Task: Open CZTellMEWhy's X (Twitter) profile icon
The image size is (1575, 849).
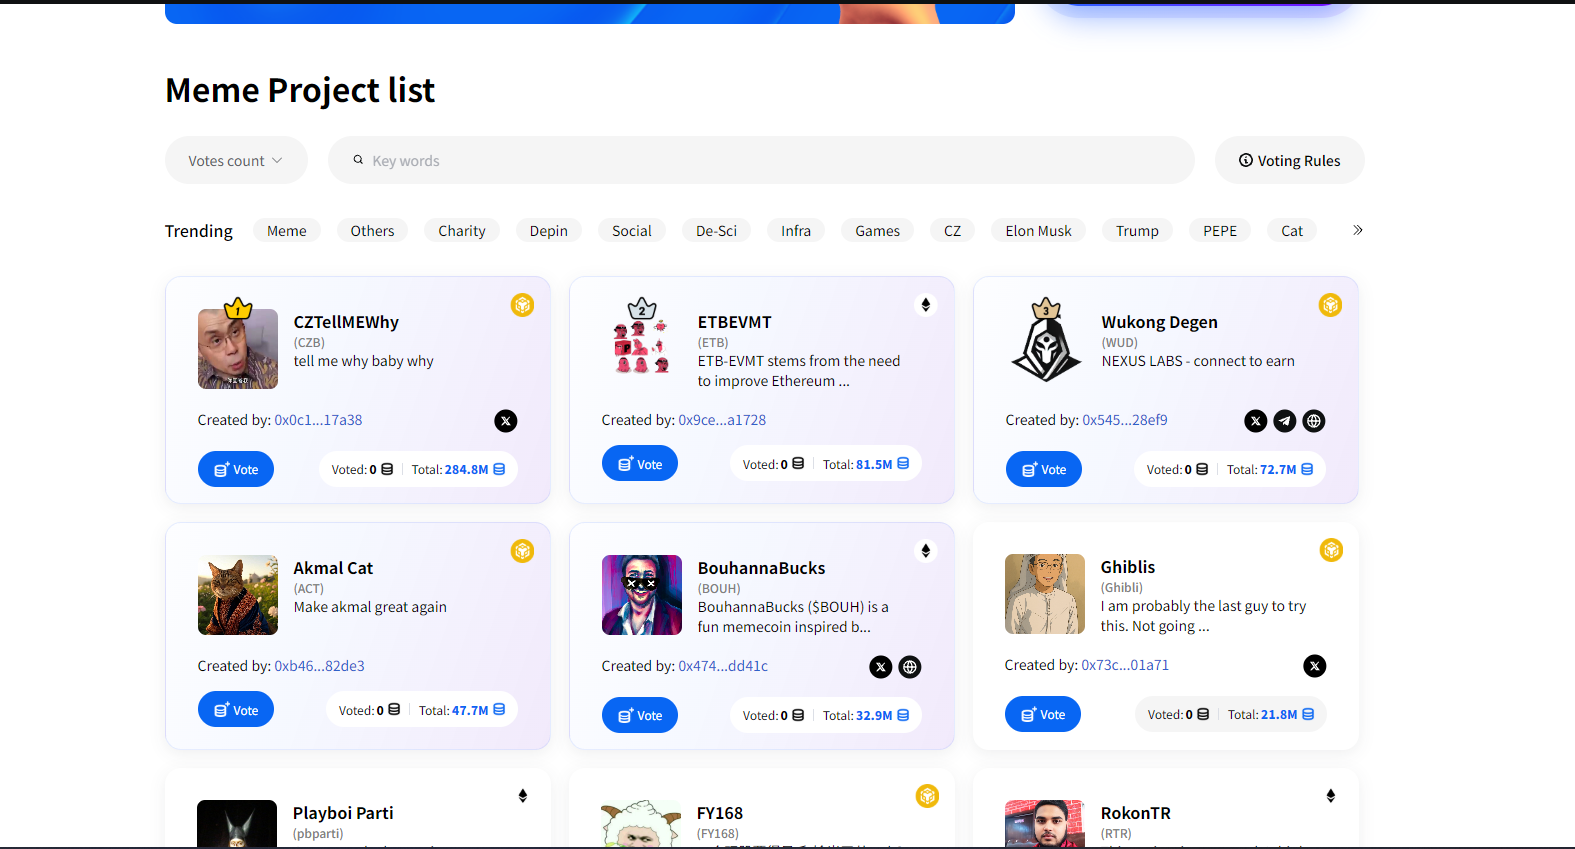Action: pos(506,421)
